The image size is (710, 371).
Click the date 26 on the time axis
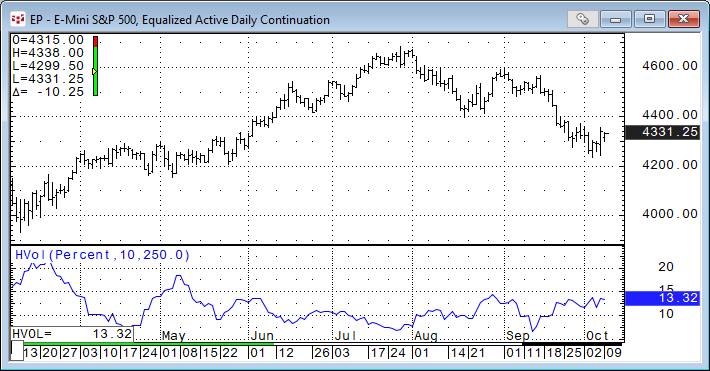click(x=322, y=352)
